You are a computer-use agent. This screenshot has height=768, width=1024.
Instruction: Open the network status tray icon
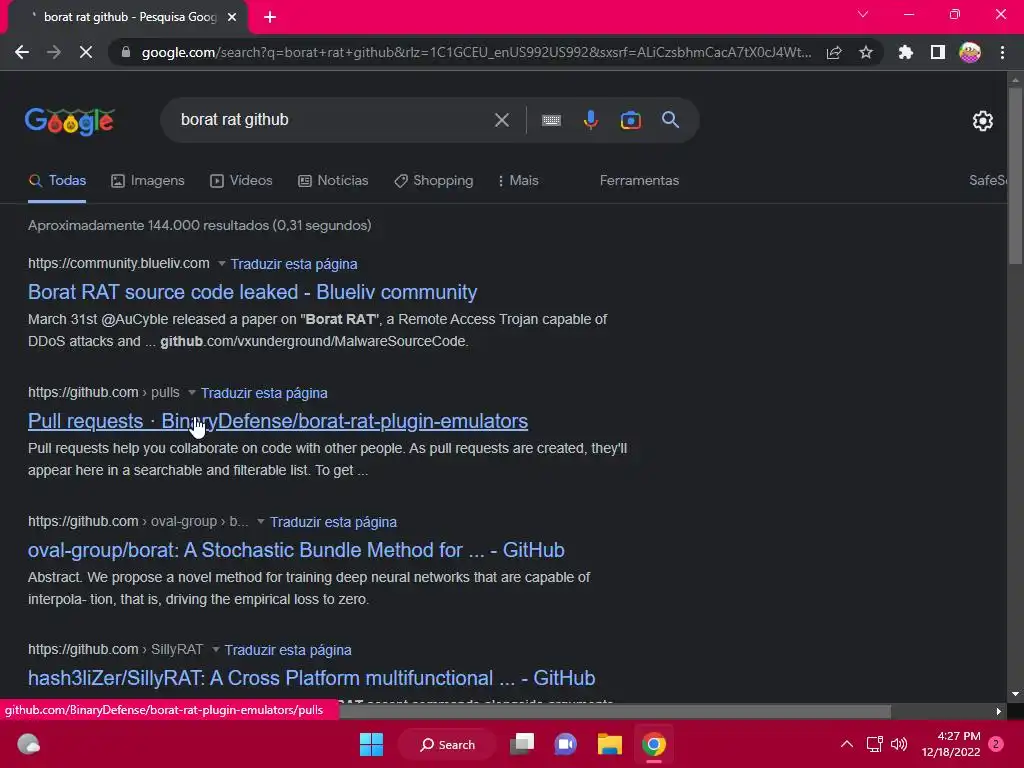pos(874,744)
